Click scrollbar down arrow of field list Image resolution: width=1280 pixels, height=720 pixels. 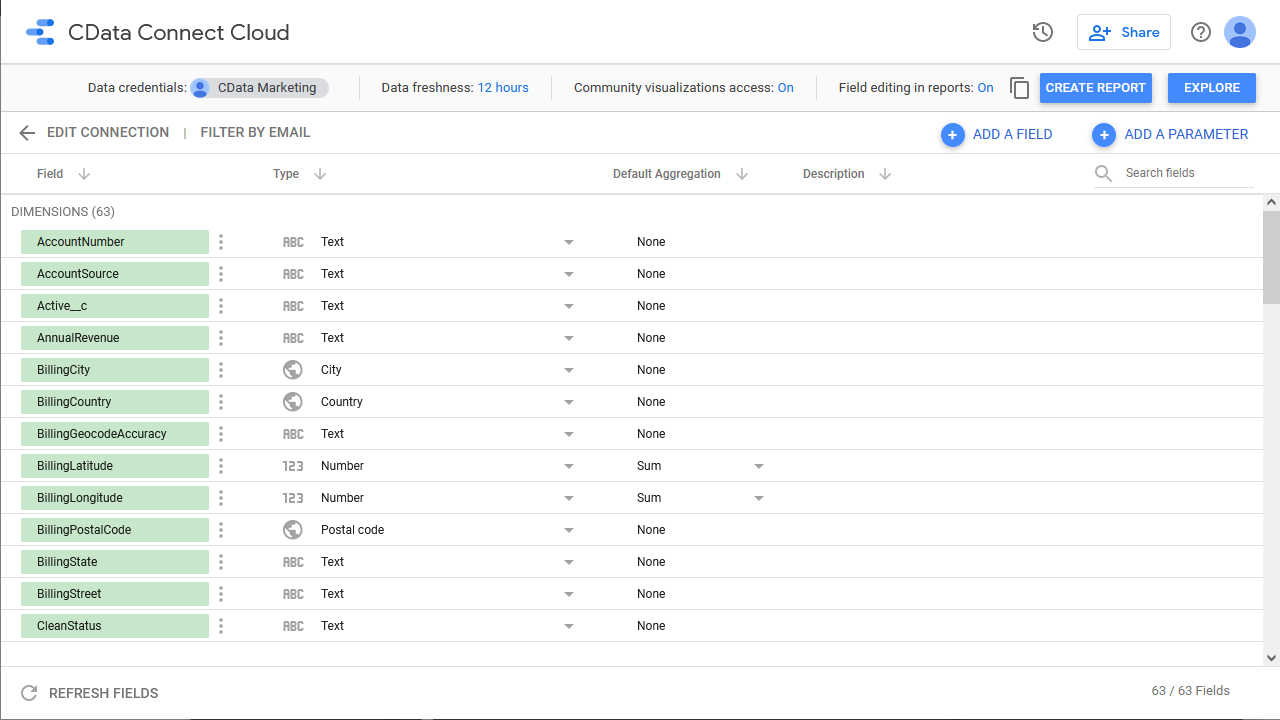(1271, 657)
